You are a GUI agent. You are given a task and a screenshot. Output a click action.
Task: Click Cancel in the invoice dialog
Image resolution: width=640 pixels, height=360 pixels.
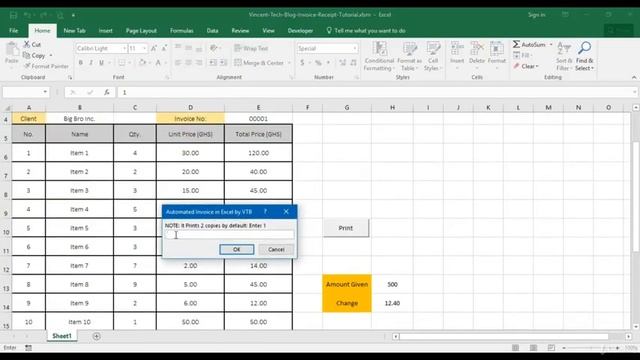tap(276, 249)
